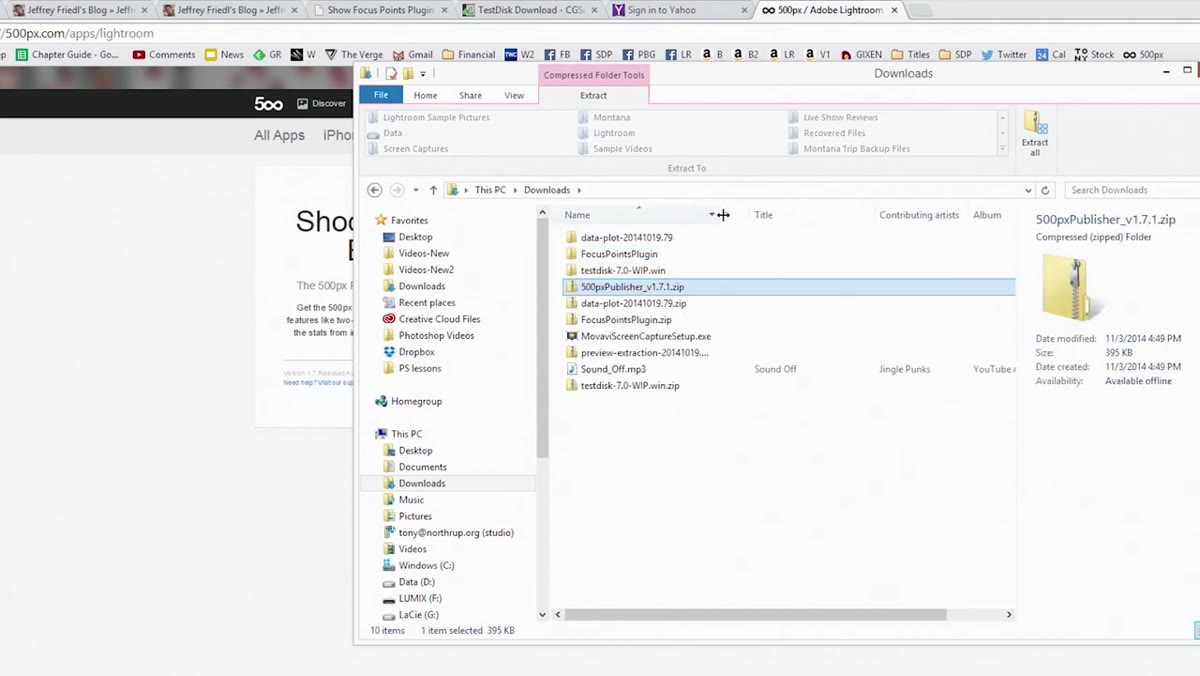The height and width of the screenshot is (676, 1200).
Task: Go back with the Explorer back arrow
Action: pyautogui.click(x=375, y=190)
